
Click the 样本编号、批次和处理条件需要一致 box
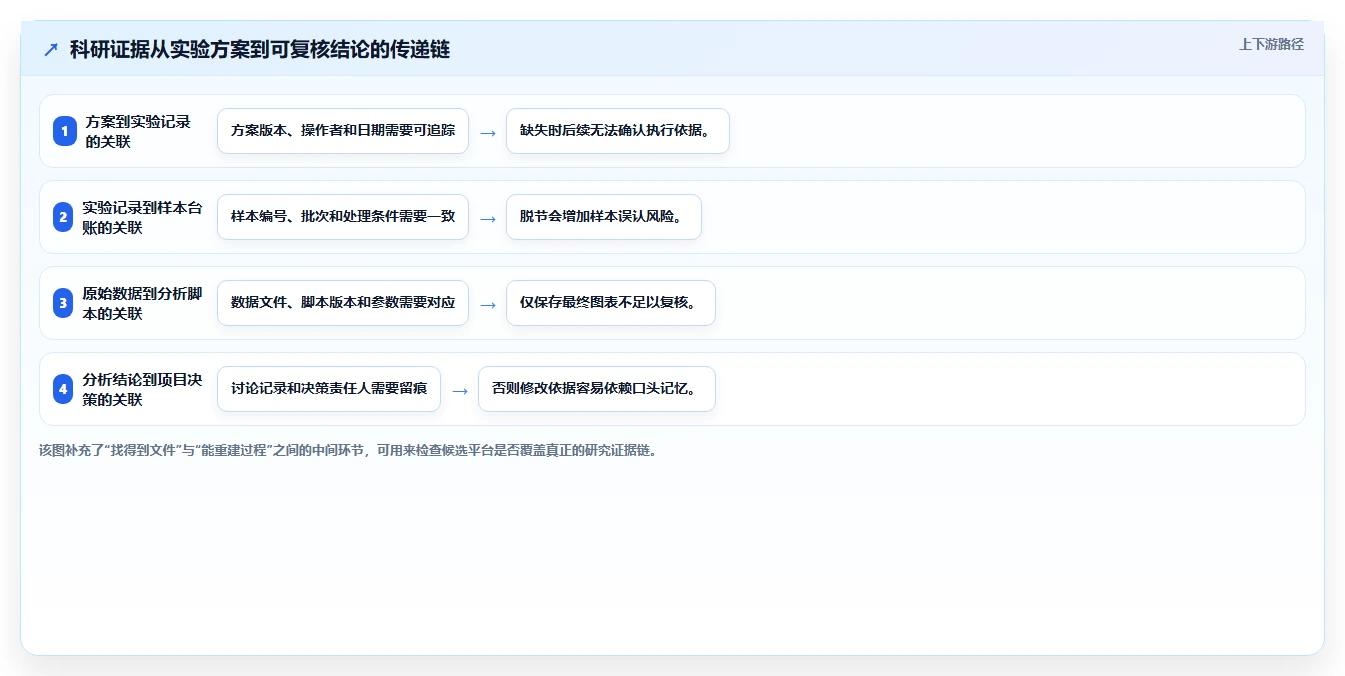(x=343, y=217)
